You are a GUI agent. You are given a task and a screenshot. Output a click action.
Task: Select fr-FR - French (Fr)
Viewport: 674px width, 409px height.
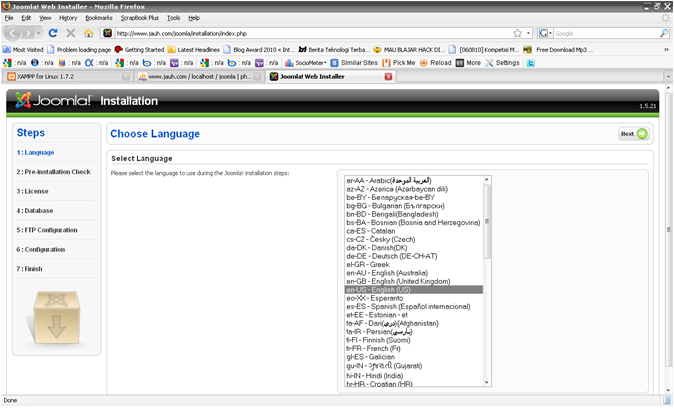[x=414, y=348]
